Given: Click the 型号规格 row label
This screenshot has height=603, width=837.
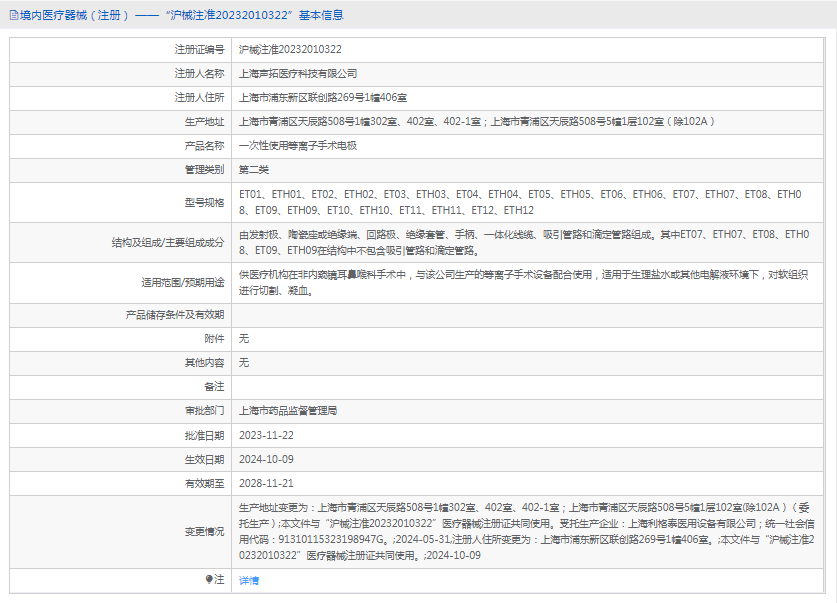Looking at the screenshot, I should click(x=204, y=202).
